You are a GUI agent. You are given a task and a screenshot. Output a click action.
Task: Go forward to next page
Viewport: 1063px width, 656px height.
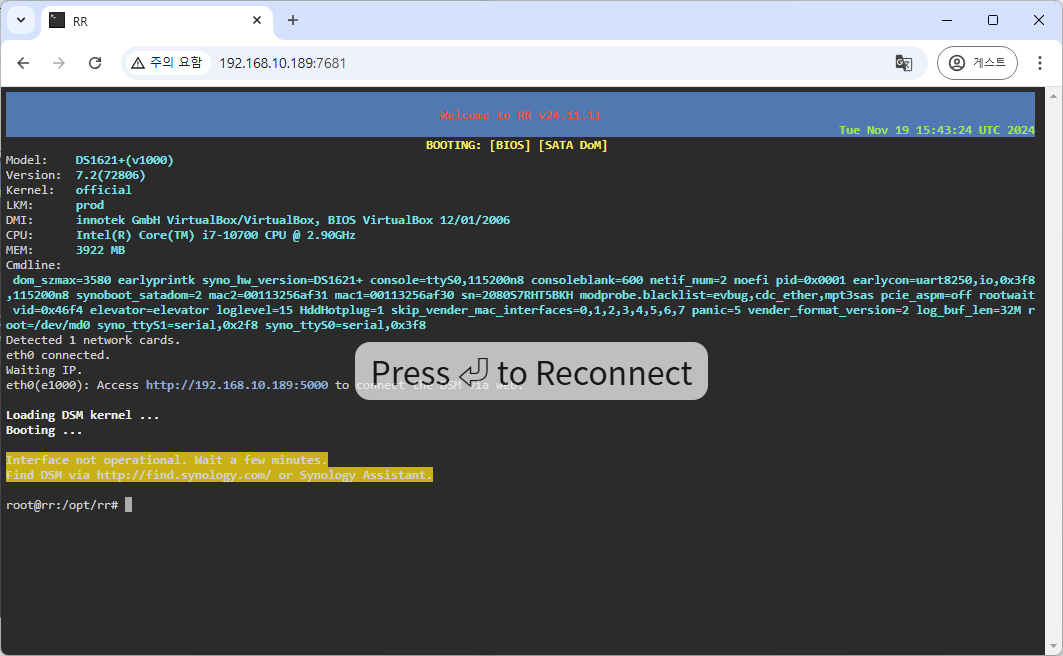(x=59, y=63)
